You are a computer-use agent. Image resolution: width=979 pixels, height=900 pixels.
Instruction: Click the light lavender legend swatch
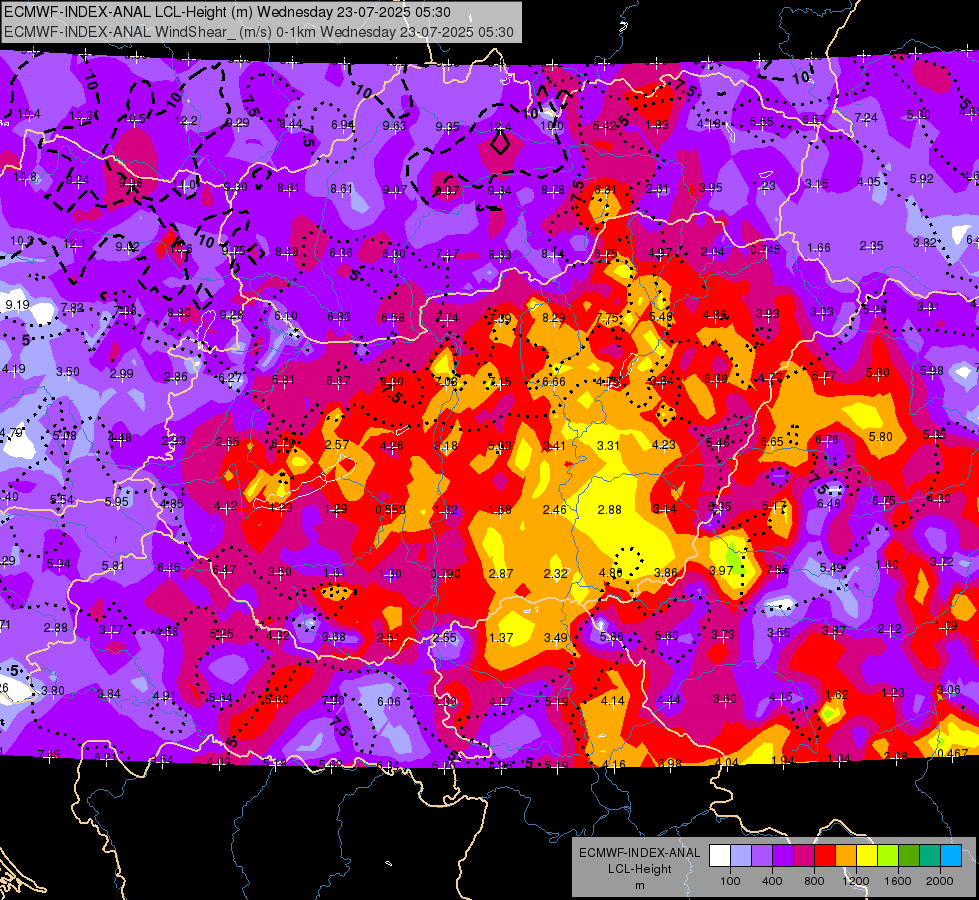click(x=740, y=856)
